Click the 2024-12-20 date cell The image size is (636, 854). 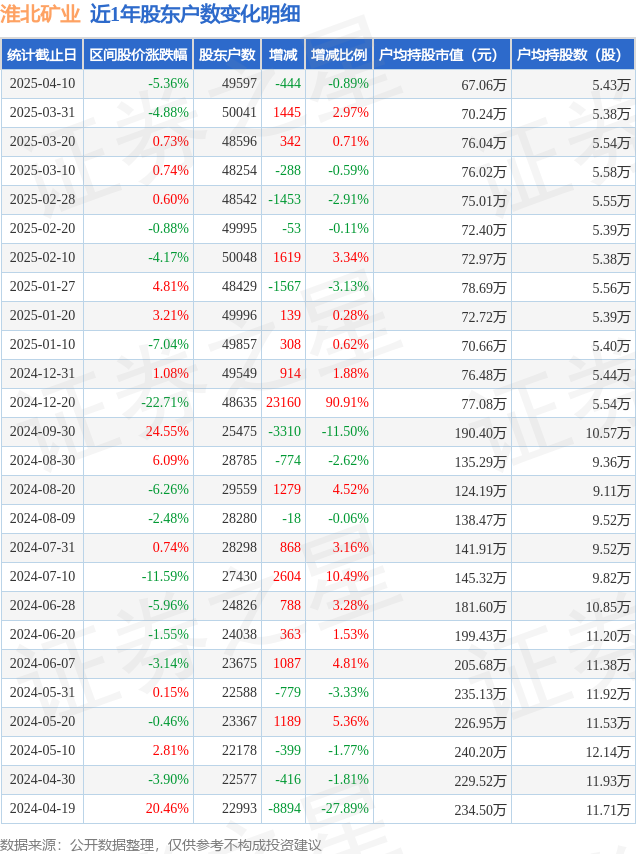point(42,403)
